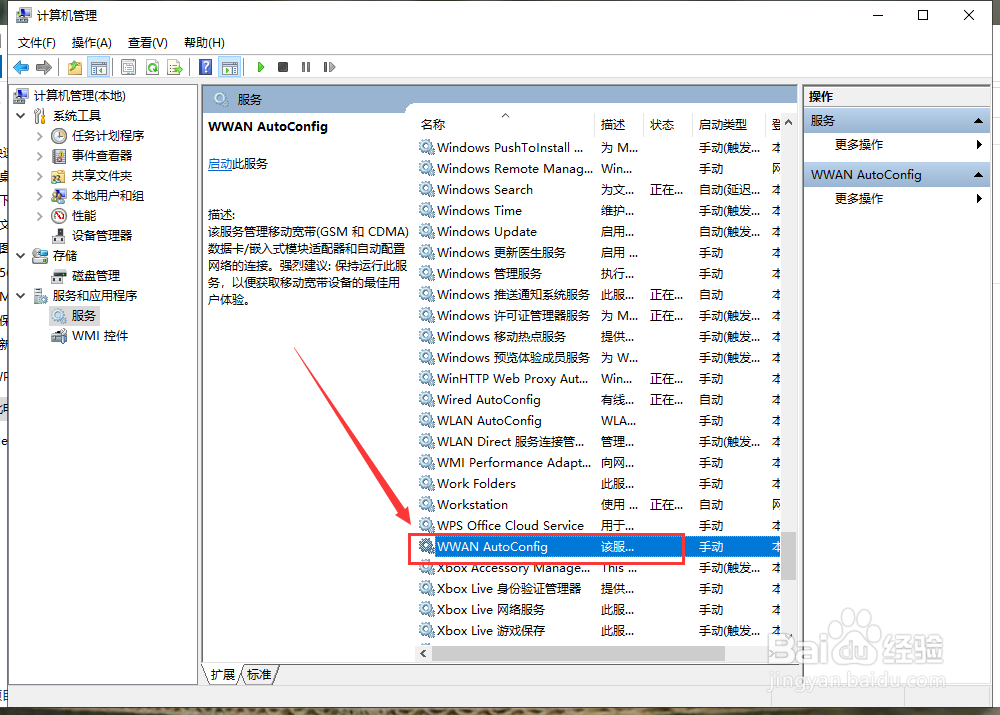The height and width of the screenshot is (715, 1000).
Task: Open the 查看(V) menu
Action: [x=147, y=43]
